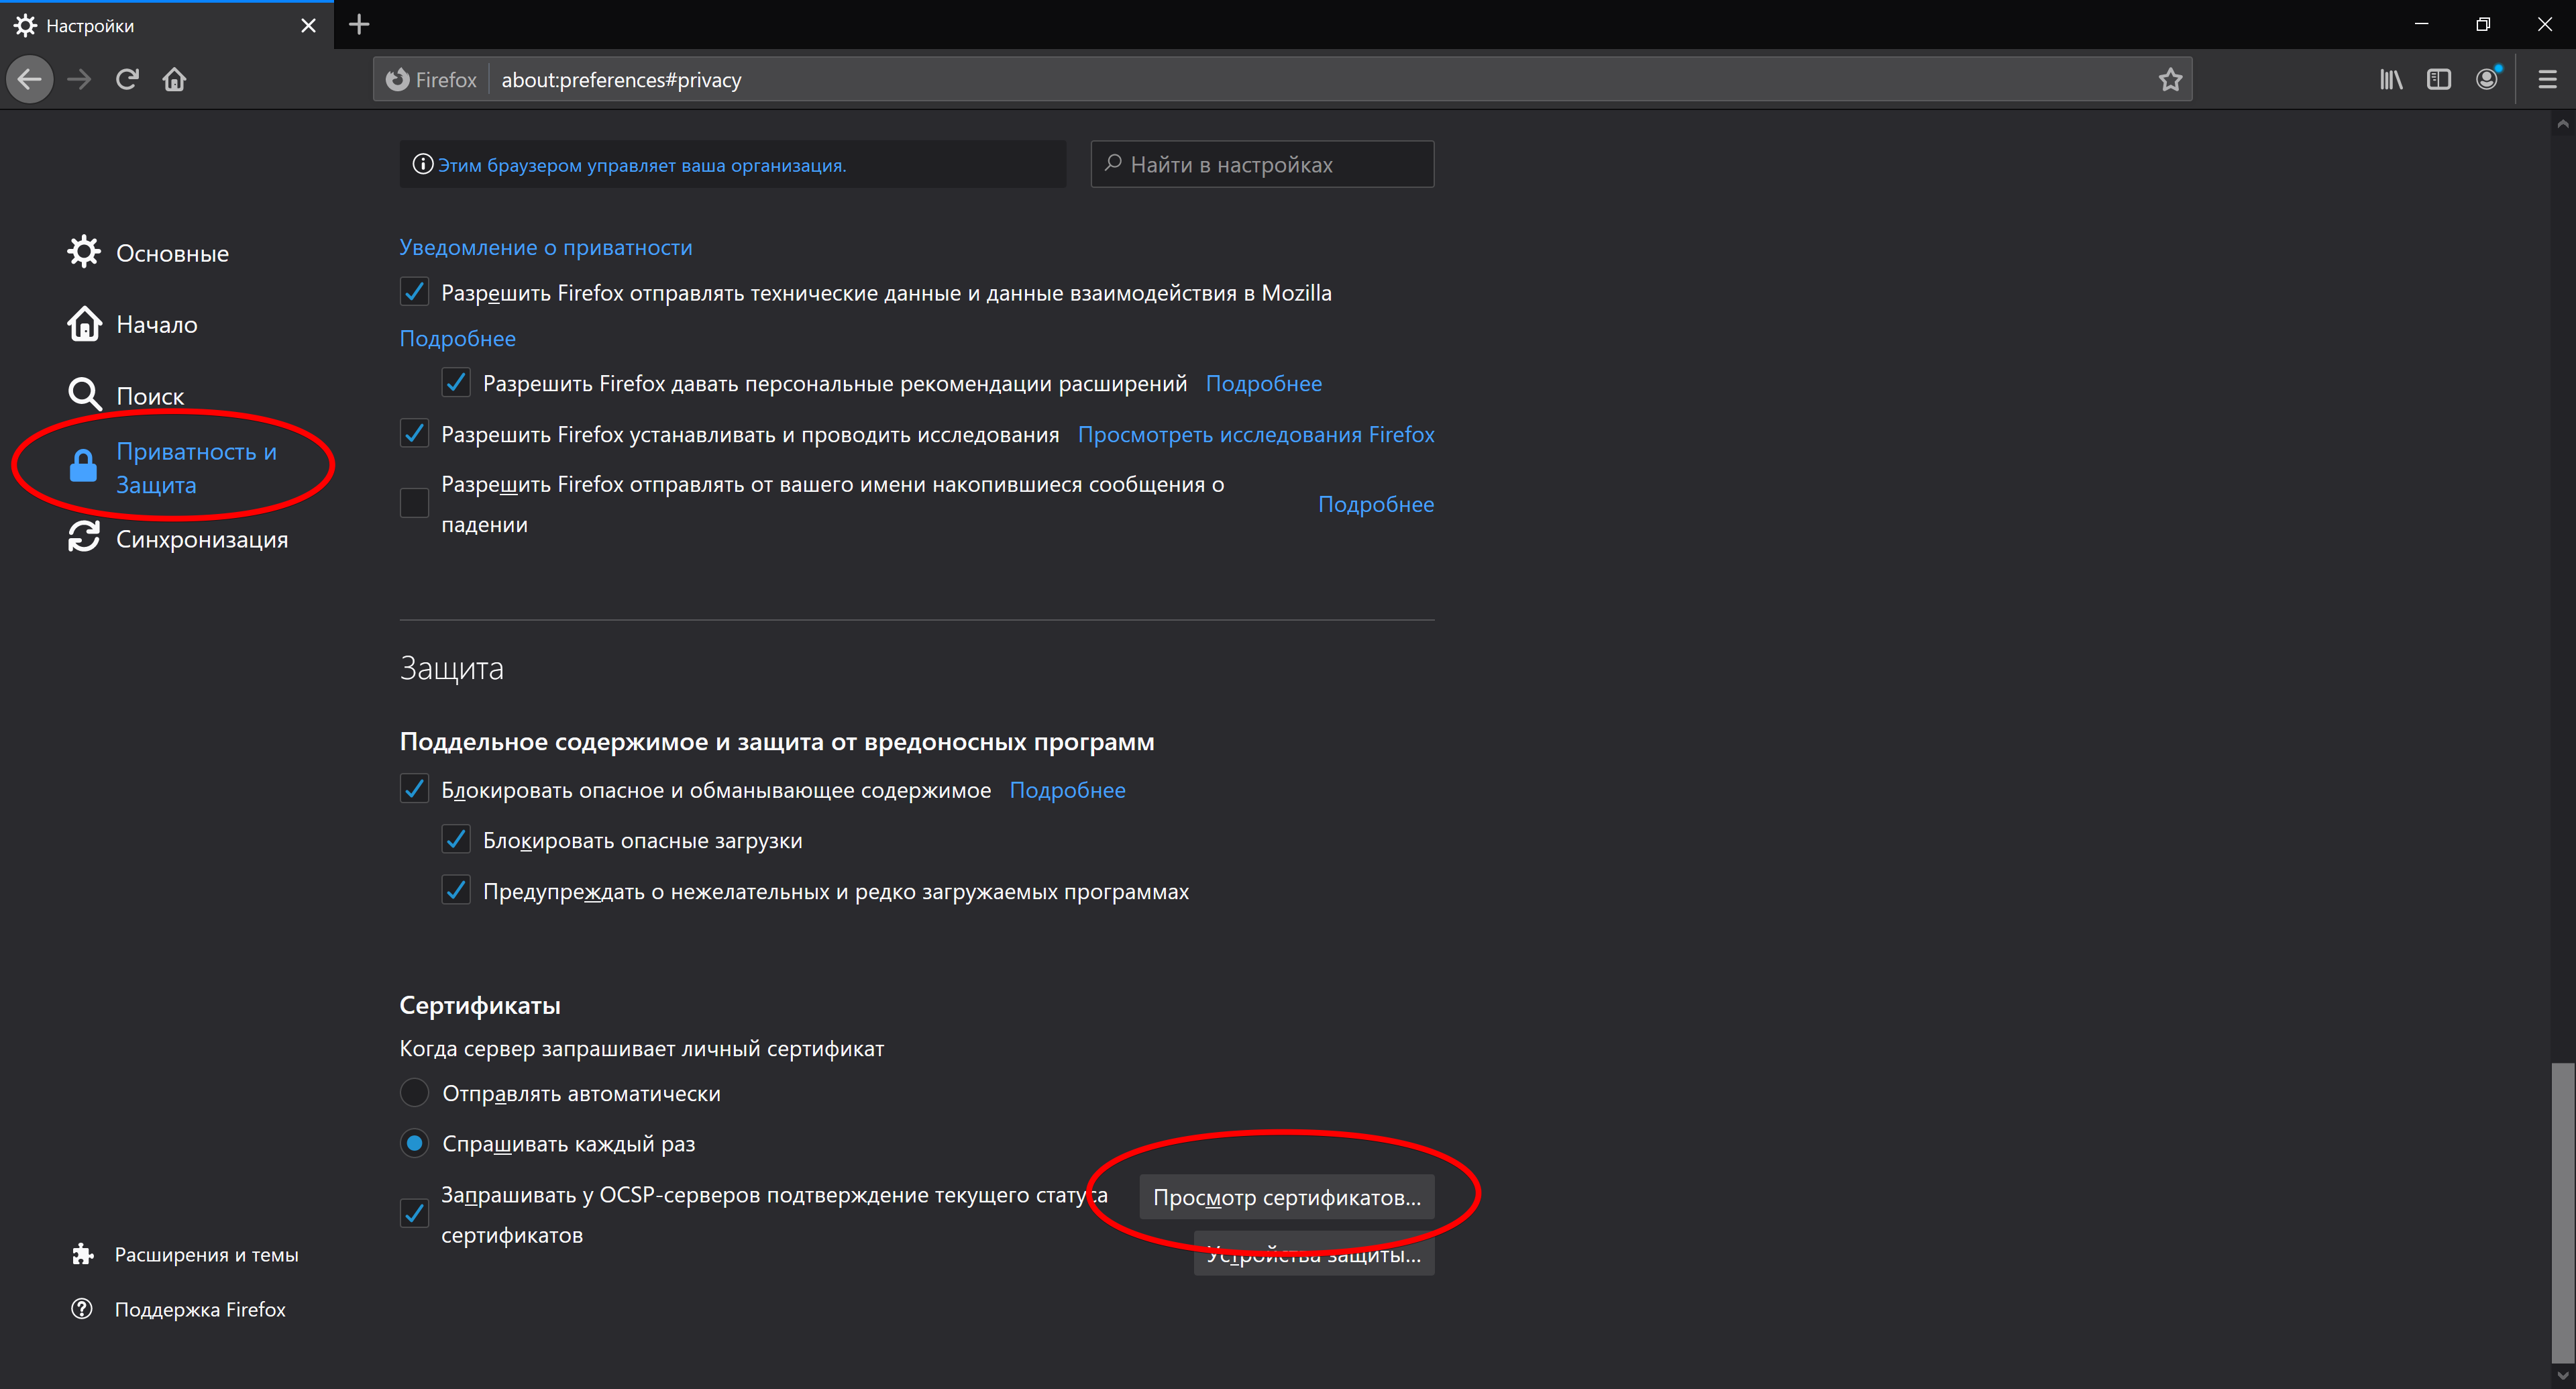This screenshot has height=1389, width=2576.
Task: Click the Начало house icon
Action: 84,324
